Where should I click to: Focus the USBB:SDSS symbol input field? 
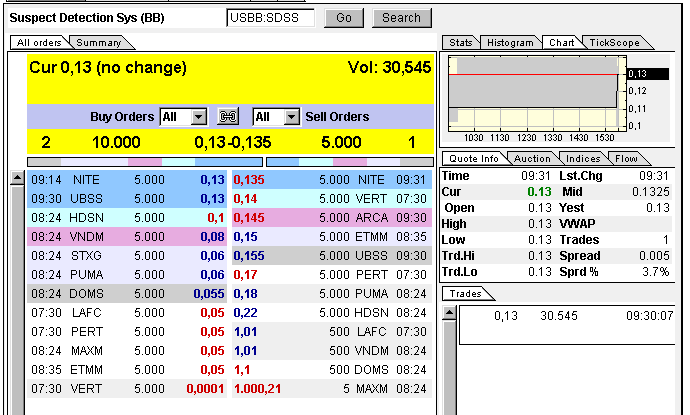[x=271, y=18]
